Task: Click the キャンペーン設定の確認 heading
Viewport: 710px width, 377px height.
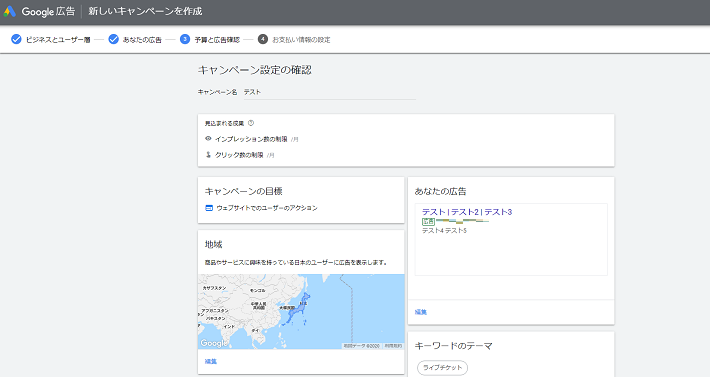Action: [254, 70]
